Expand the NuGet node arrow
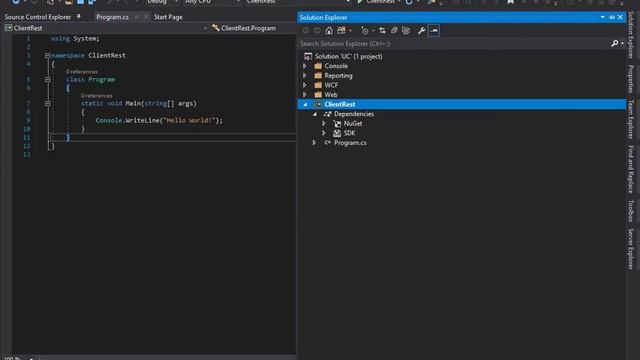640x360 pixels. coord(324,123)
